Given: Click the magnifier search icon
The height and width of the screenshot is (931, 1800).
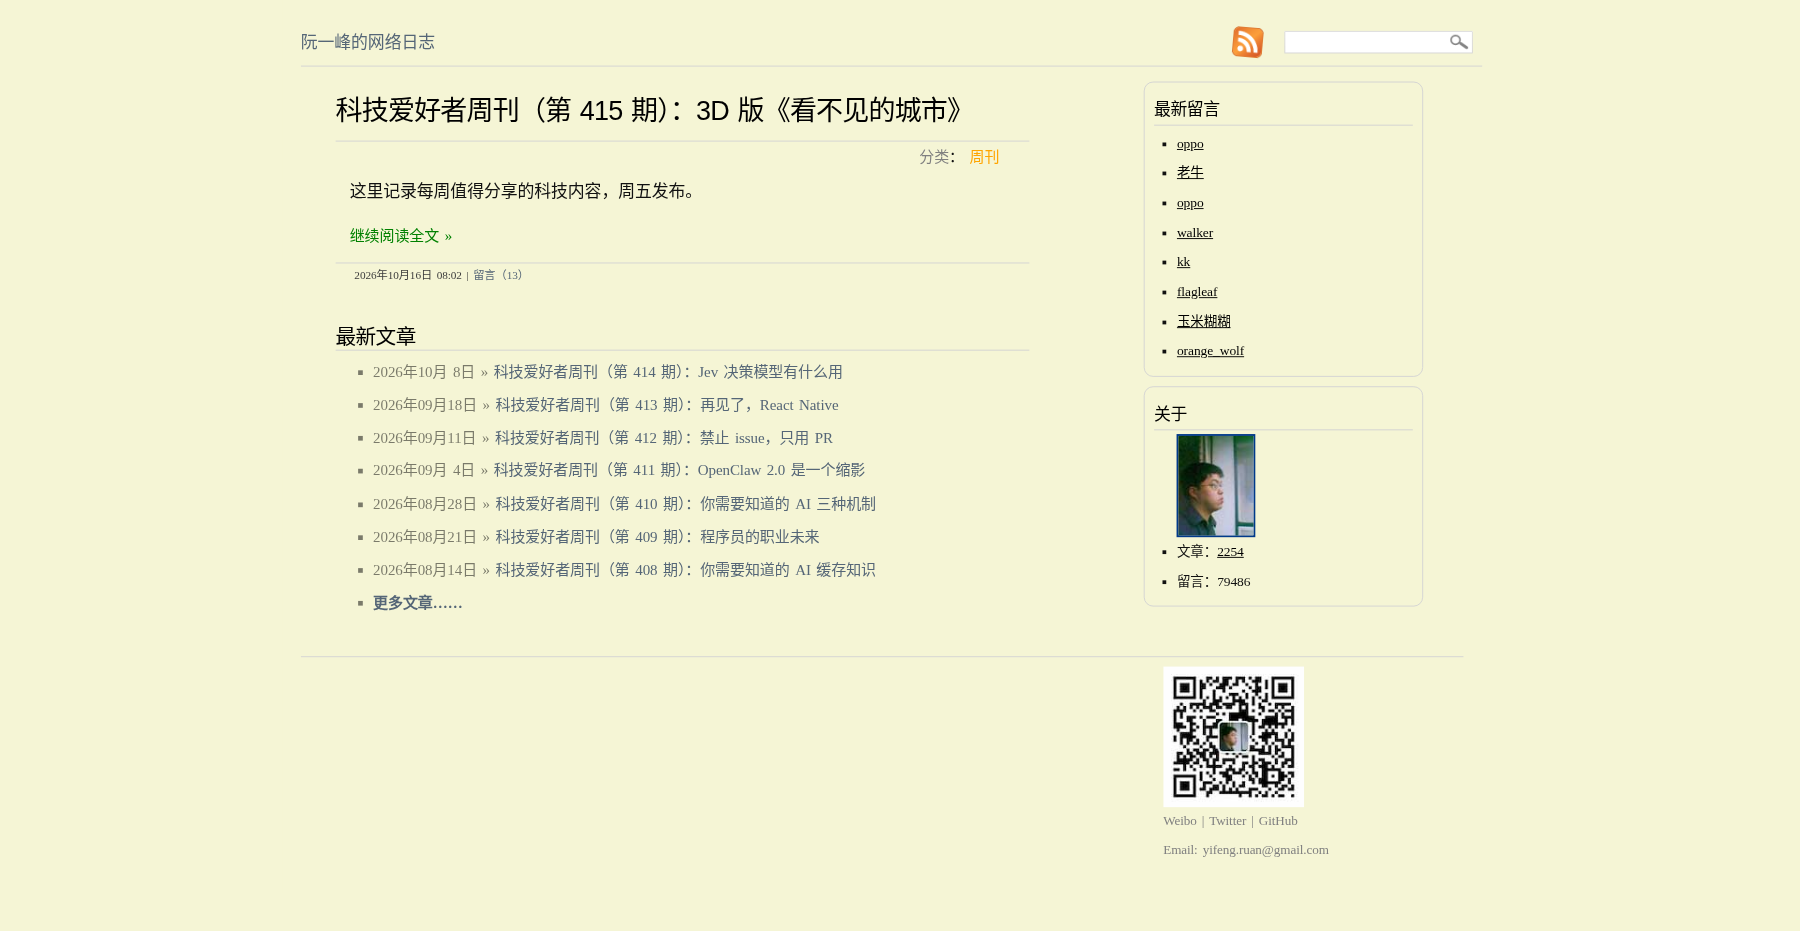Looking at the screenshot, I should pos(1459,42).
